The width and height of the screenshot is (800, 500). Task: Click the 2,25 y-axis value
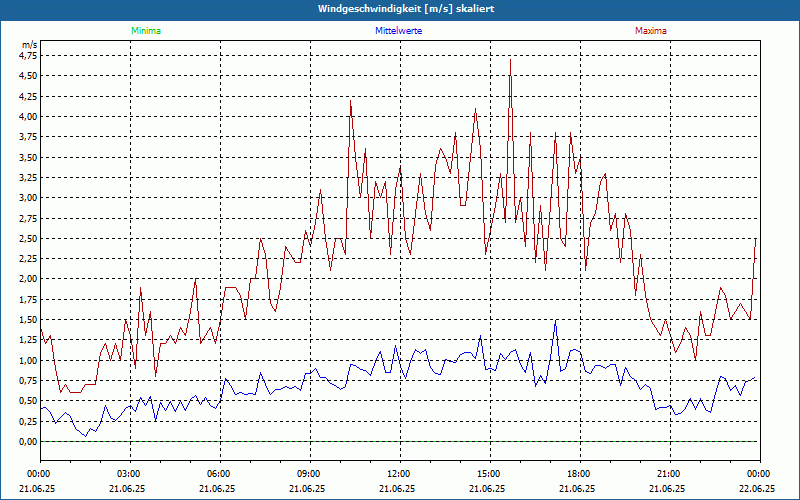29,259
